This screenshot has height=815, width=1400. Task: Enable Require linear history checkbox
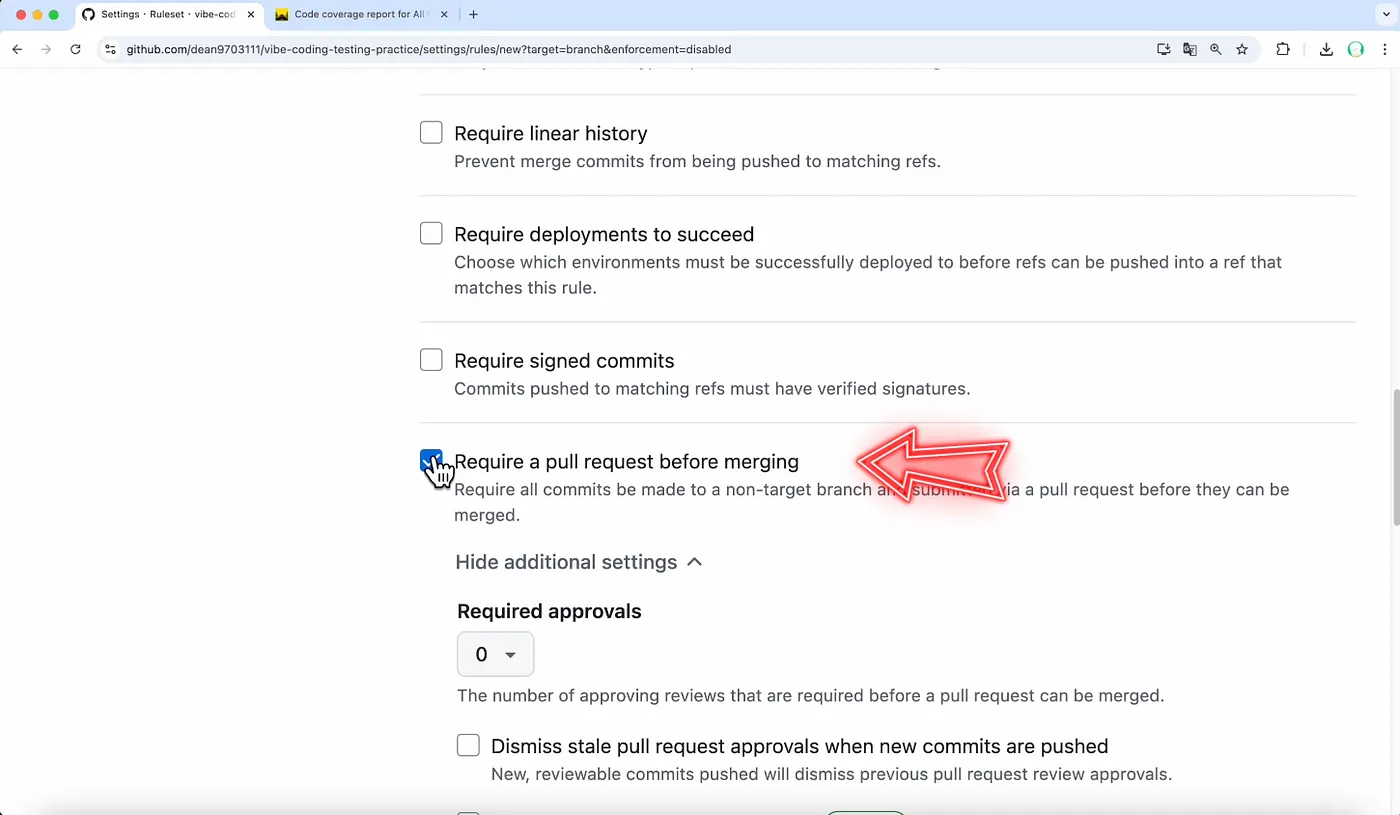(x=431, y=132)
